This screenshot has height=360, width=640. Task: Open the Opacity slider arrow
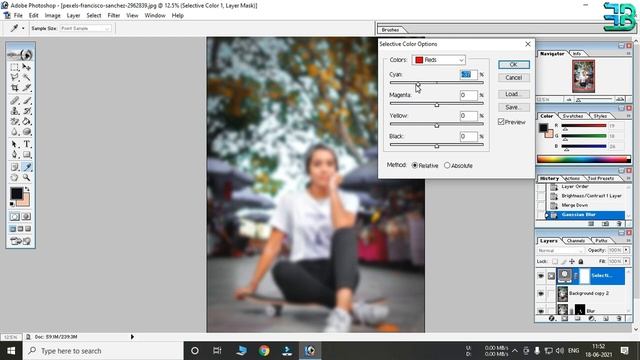coord(626,250)
